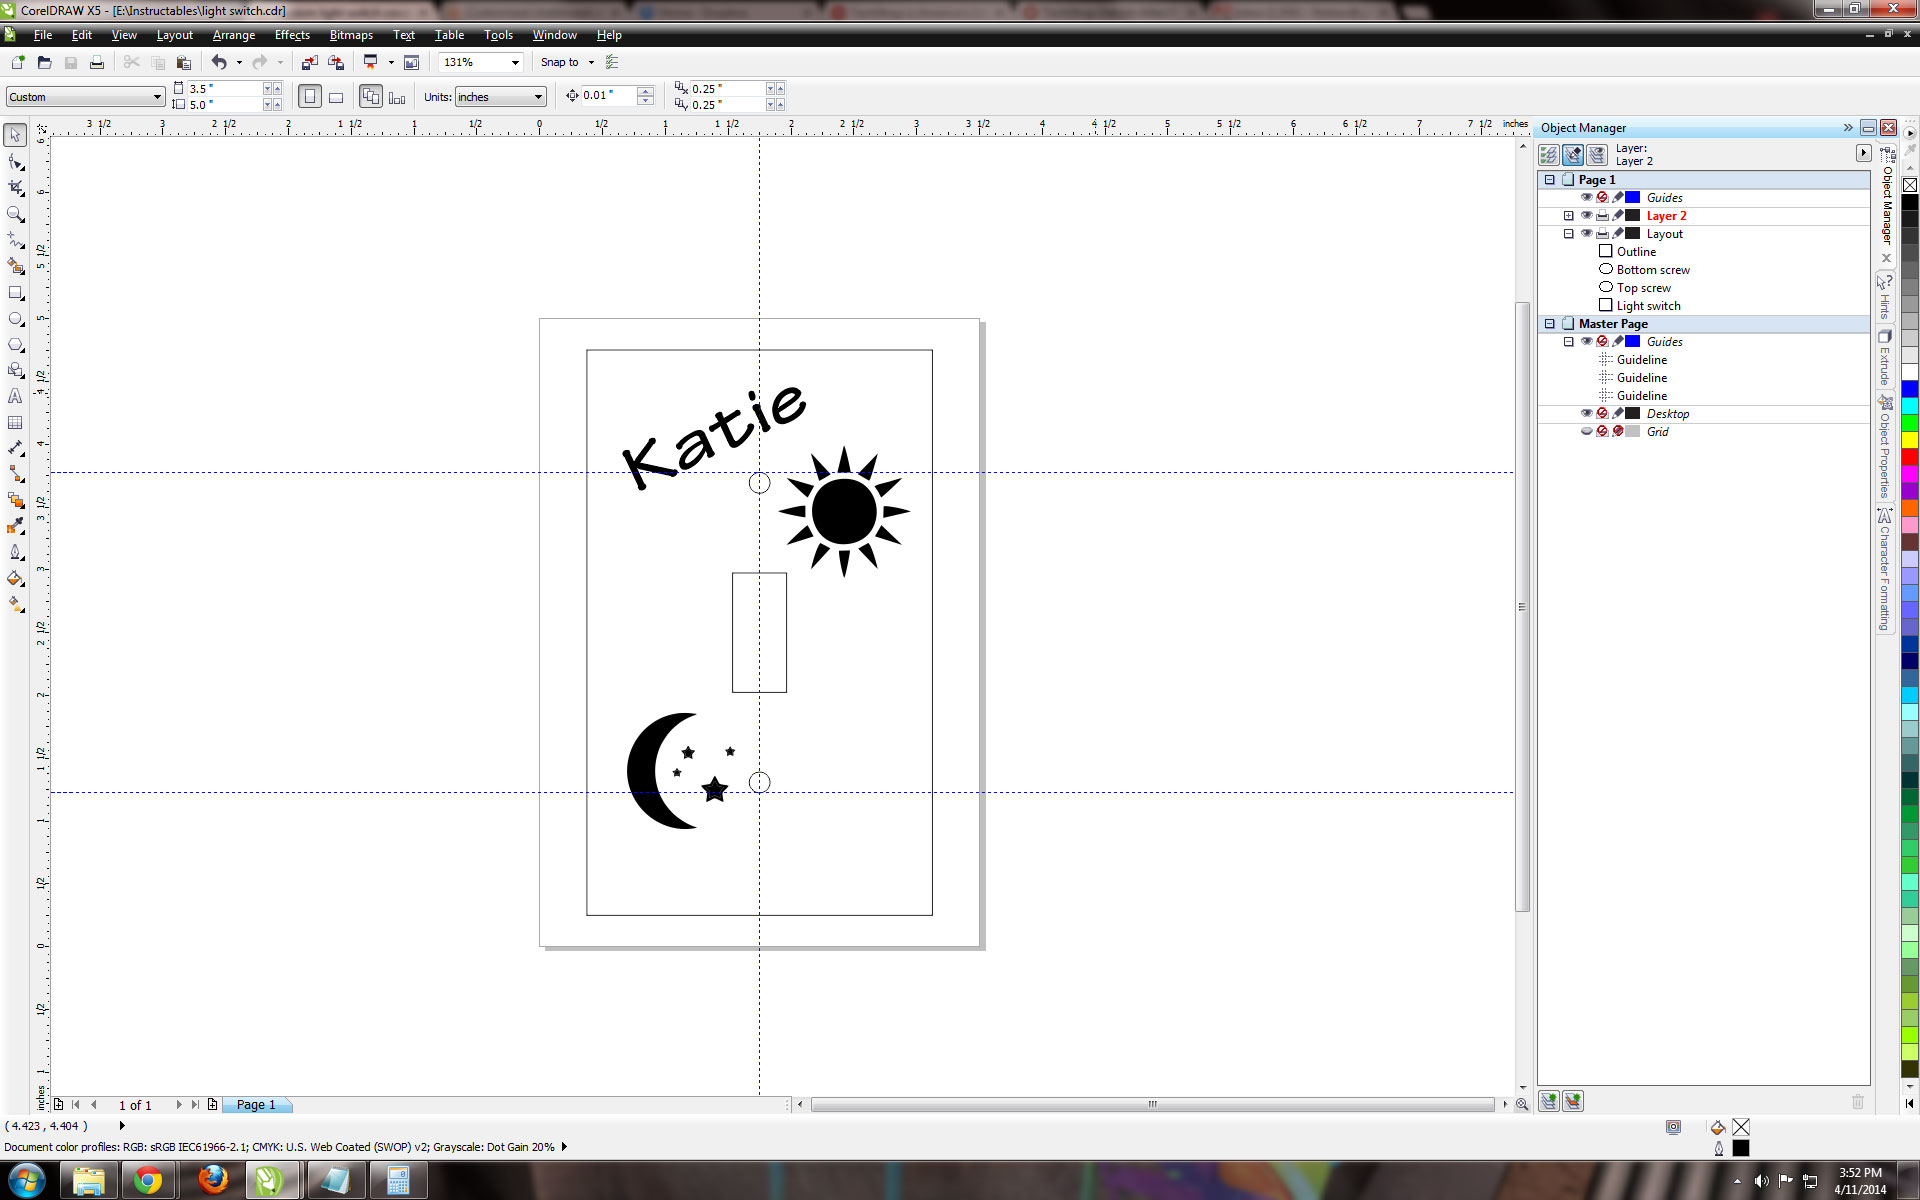Select the Eyedropper tool in toolbox
This screenshot has height=1200, width=1920.
click(15, 526)
